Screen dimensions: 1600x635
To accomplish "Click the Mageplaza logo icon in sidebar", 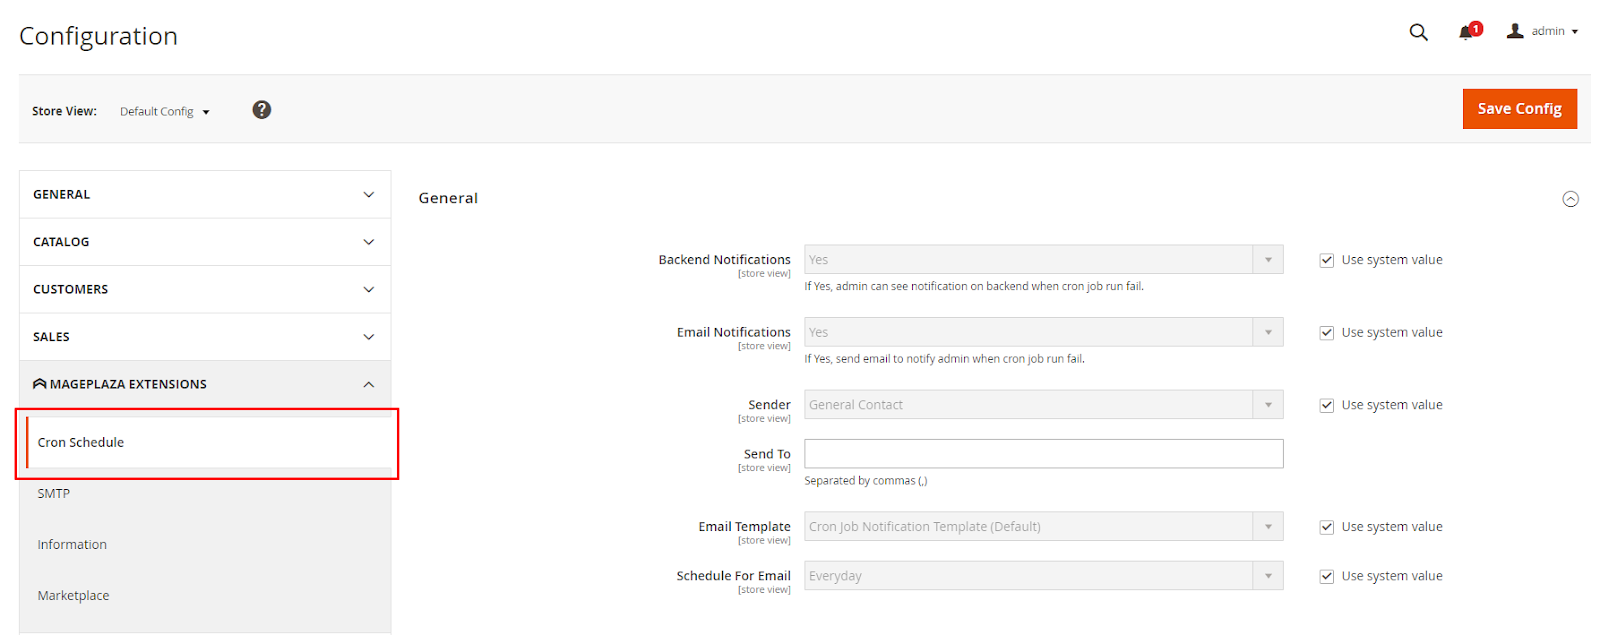I will pyautogui.click(x=40, y=384).
